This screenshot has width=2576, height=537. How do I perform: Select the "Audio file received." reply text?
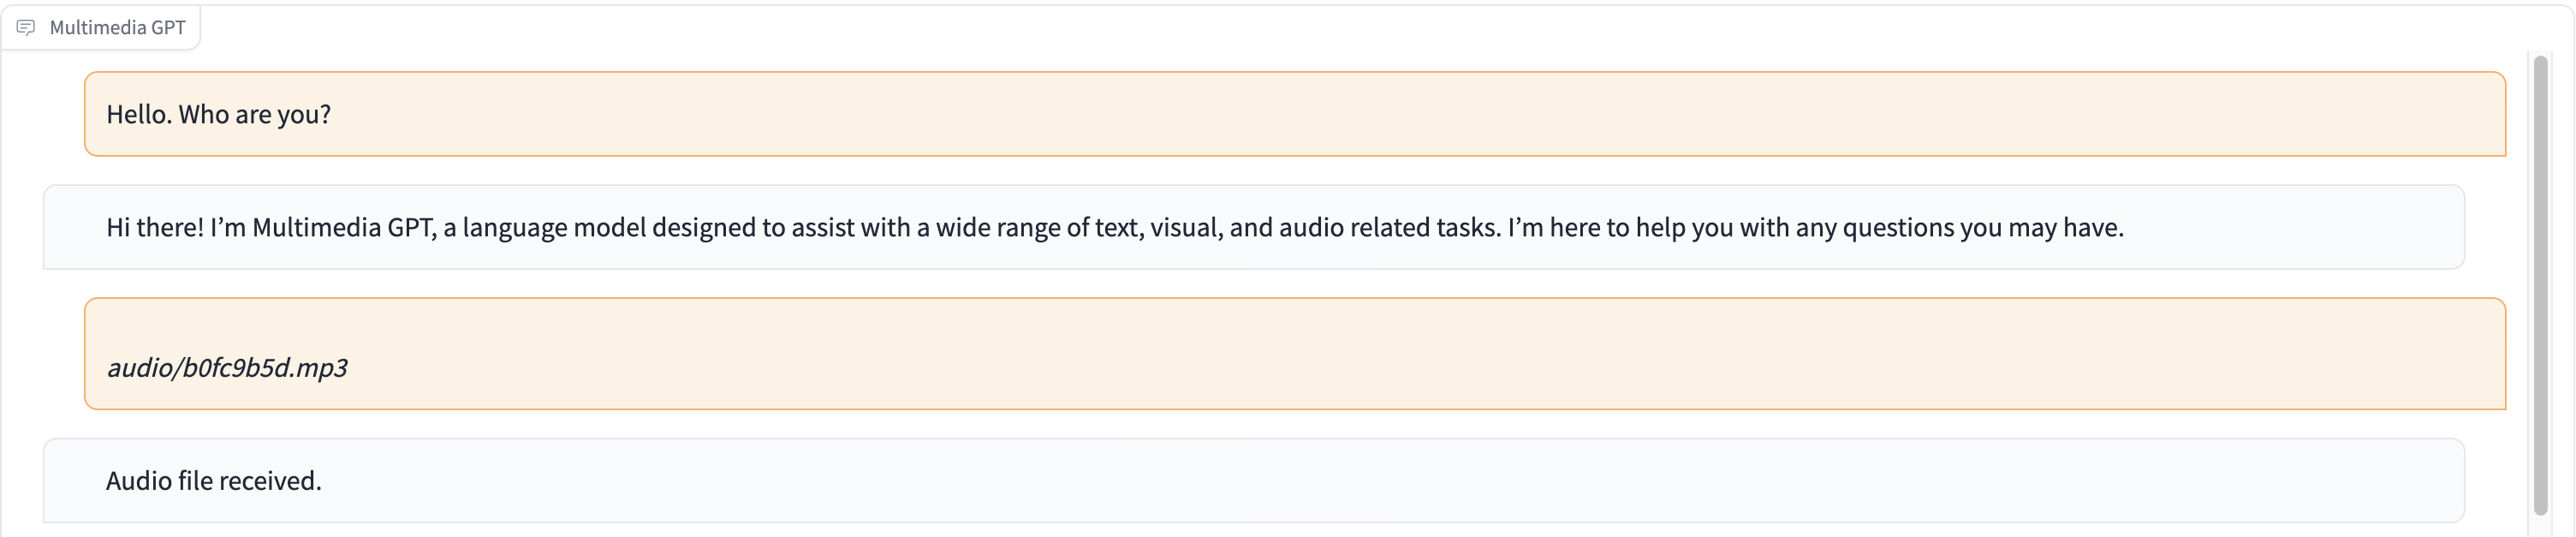(x=213, y=481)
